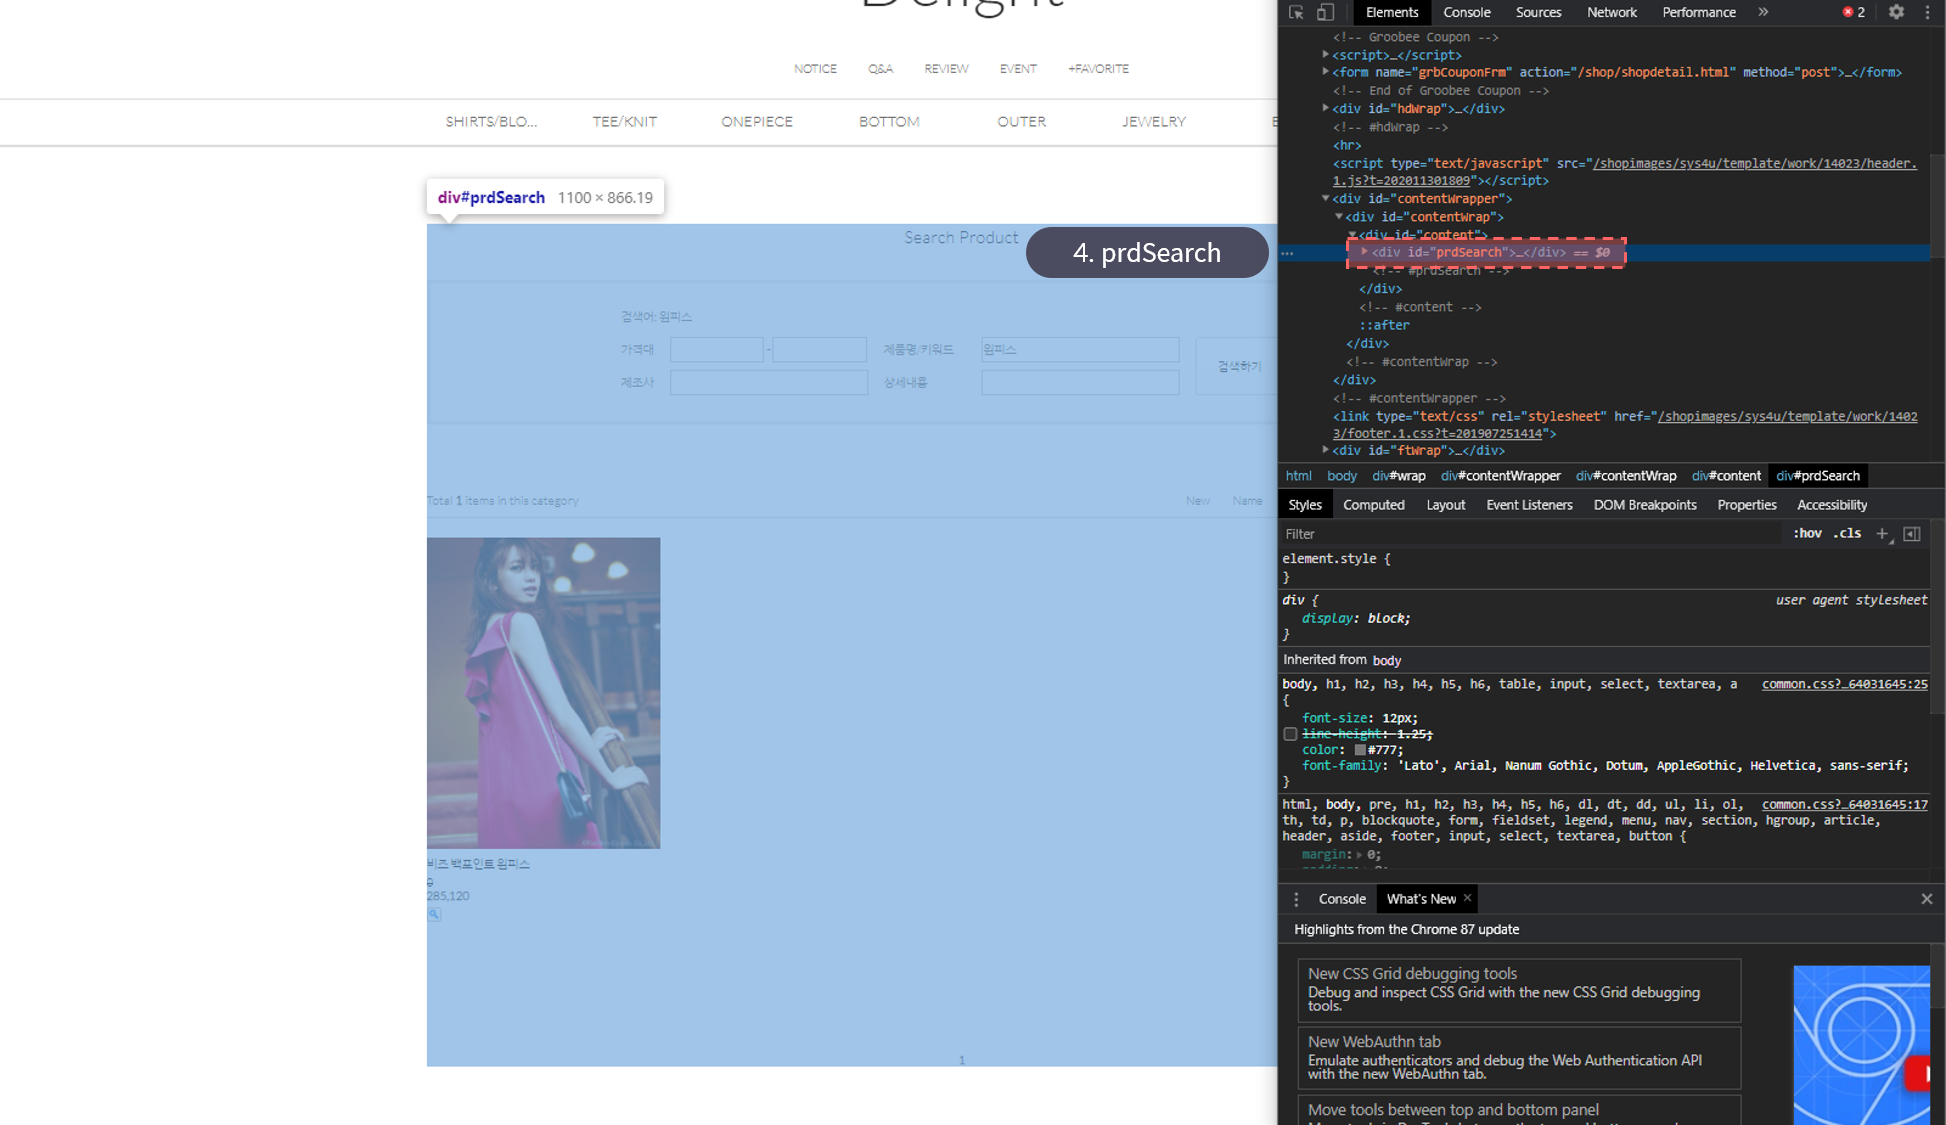1946x1125 pixels.
Task: Close the bottom drawer panel
Action: (x=1926, y=899)
